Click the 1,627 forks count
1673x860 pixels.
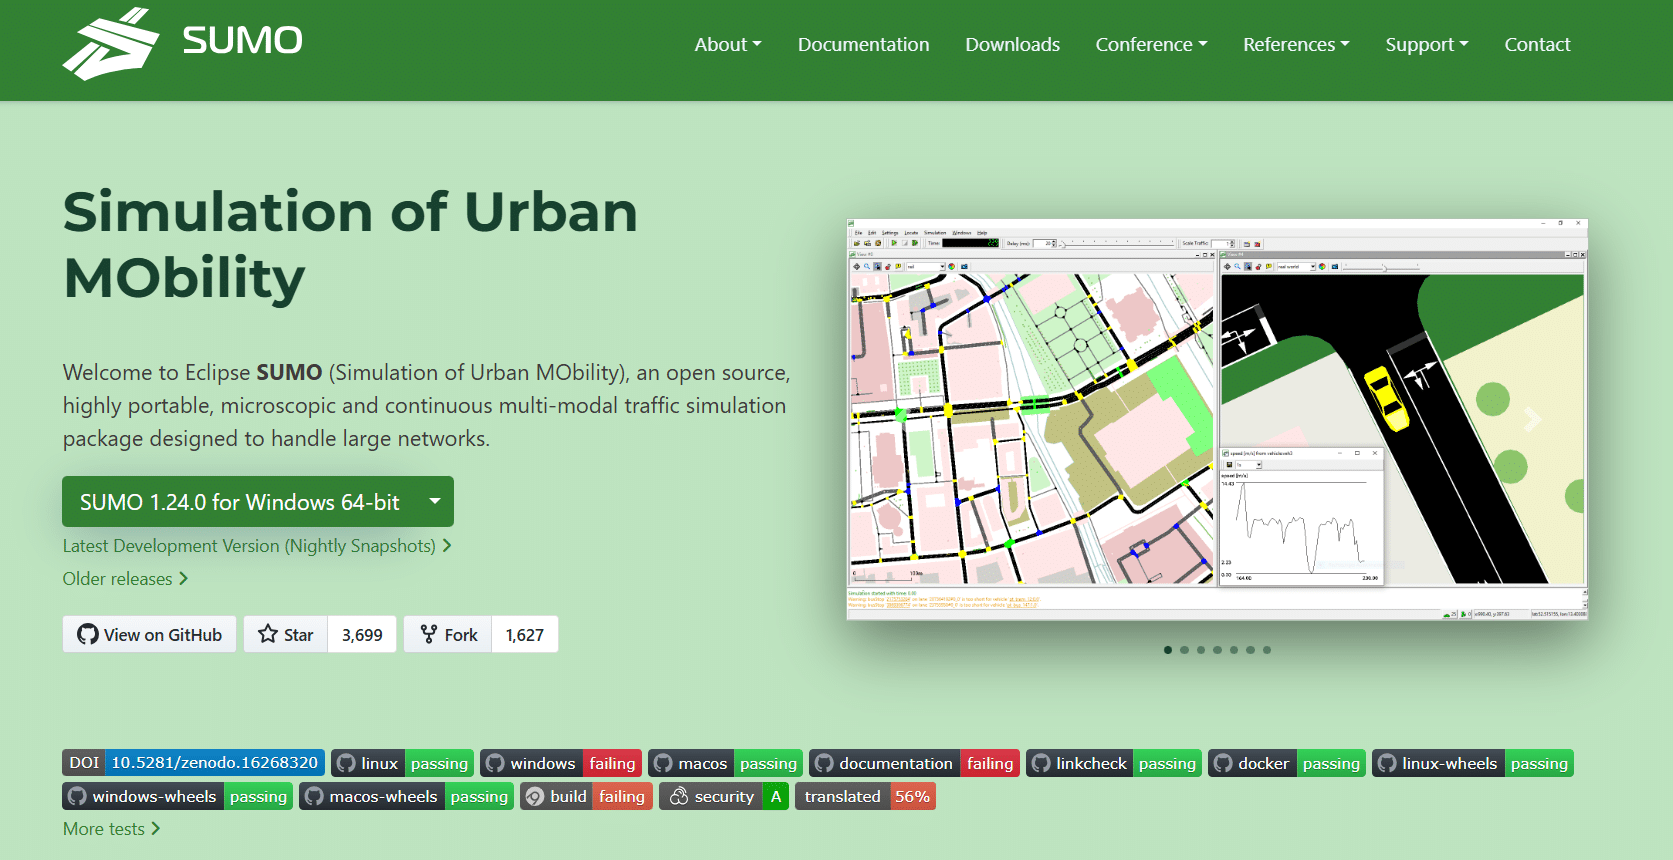tap(525, 634)
